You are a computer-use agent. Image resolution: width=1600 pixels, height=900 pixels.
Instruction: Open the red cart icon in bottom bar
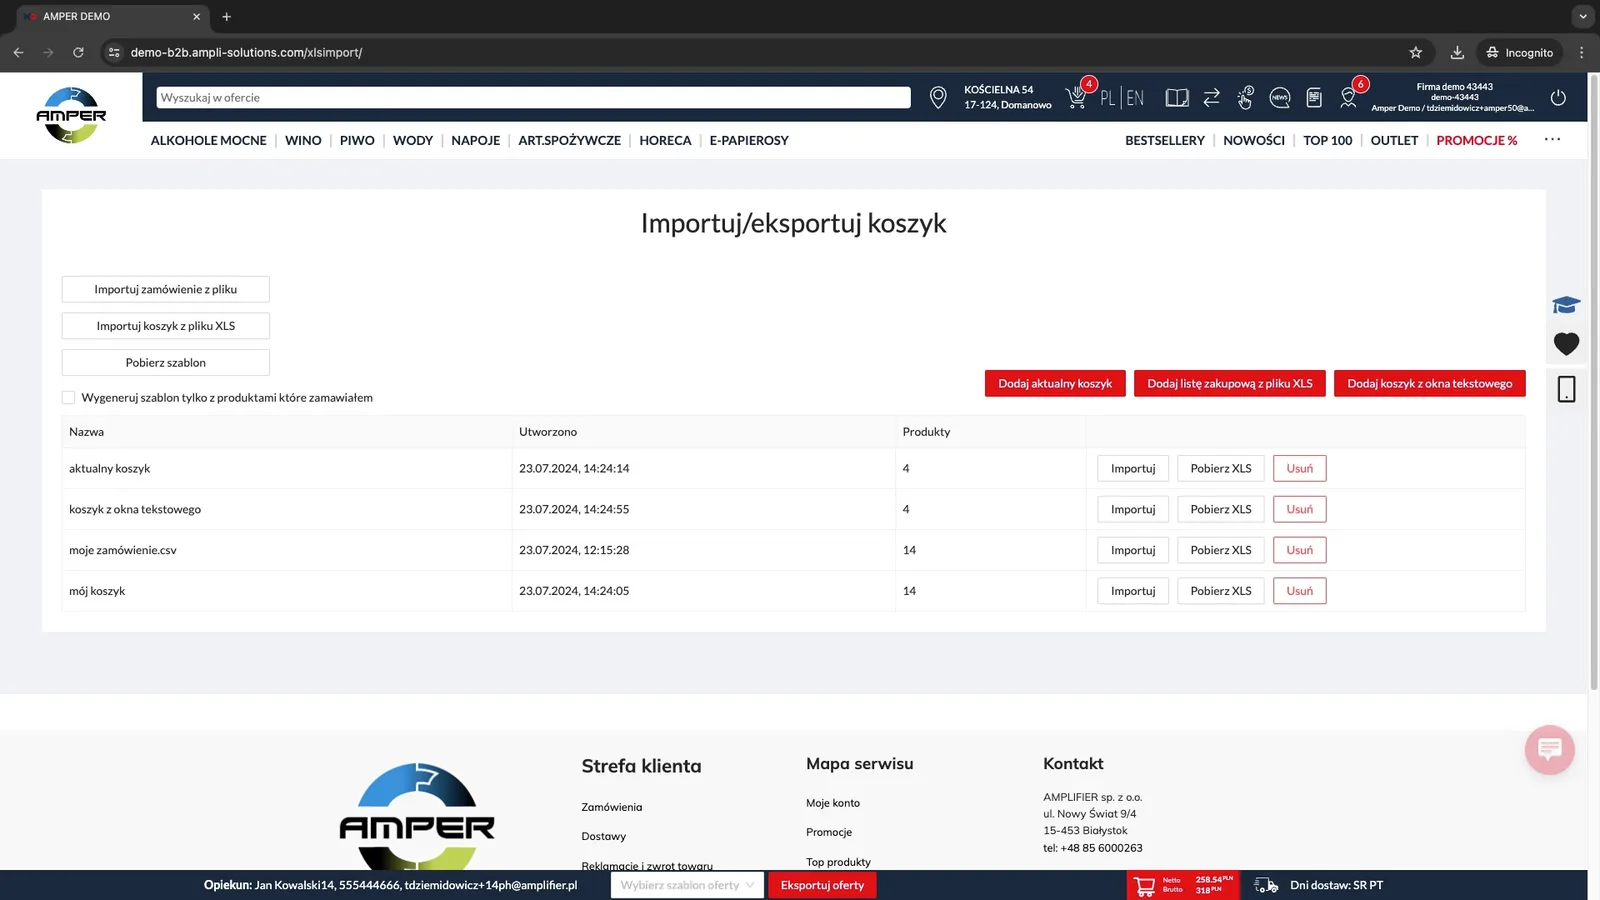pyautogui.click(x=1145, y=885)
